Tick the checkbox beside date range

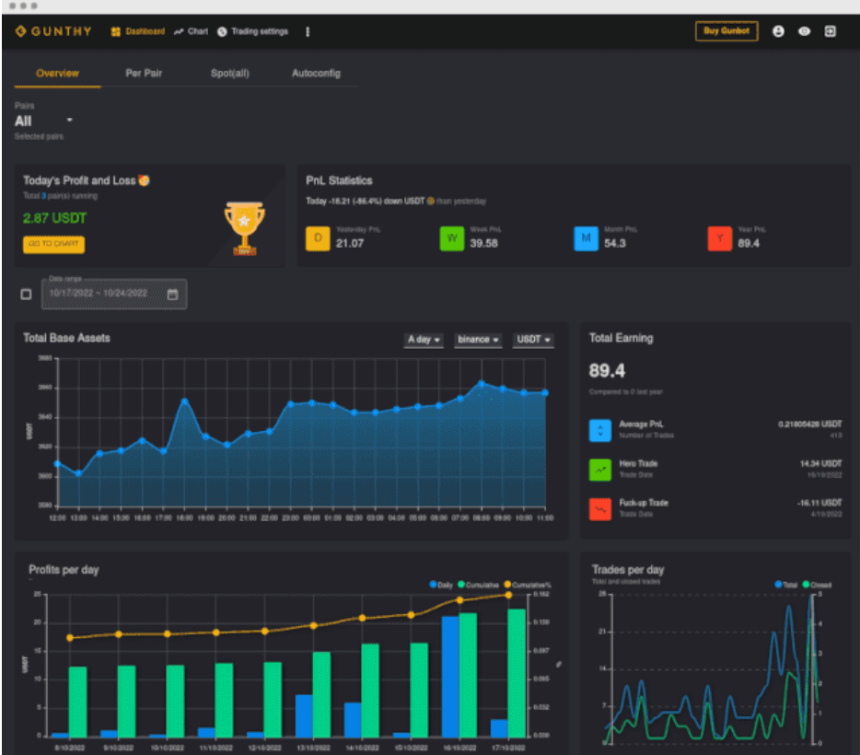click(26, 294)
